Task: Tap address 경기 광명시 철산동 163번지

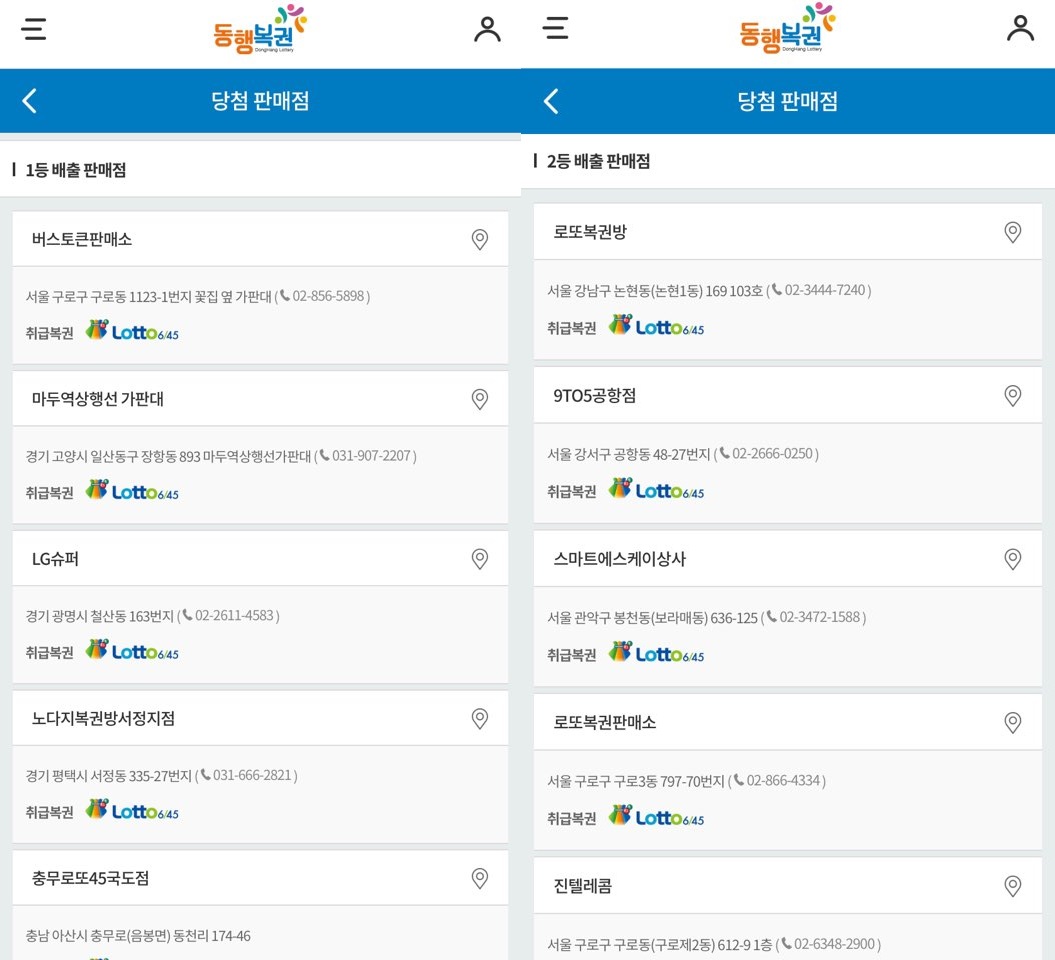Action: (x=100, y=616)
